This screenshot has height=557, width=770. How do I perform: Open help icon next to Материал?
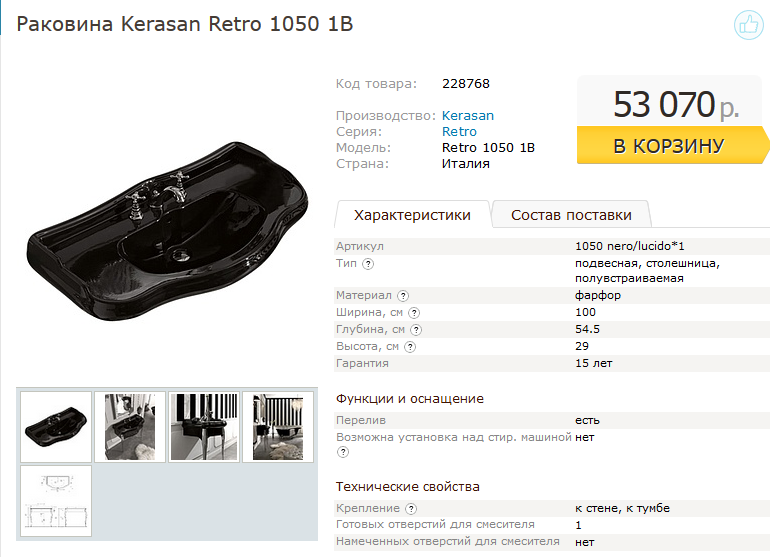pos(403,296)
